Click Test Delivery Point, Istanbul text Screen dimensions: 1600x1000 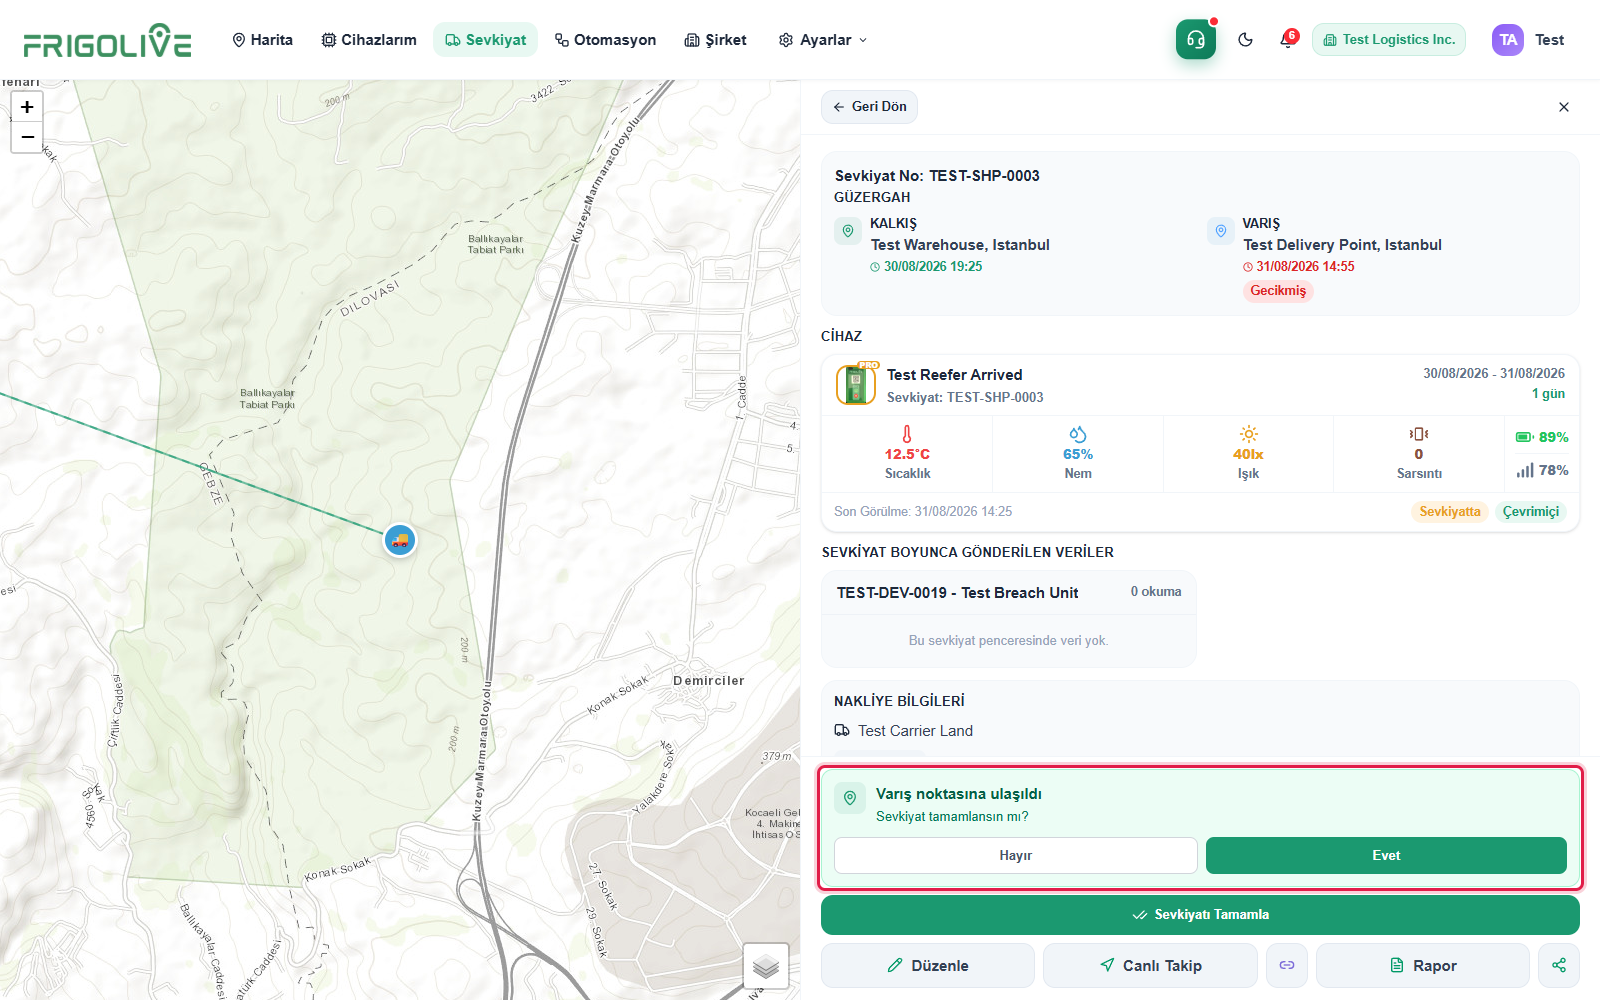pyautogui.click(x=1342, y=245)
